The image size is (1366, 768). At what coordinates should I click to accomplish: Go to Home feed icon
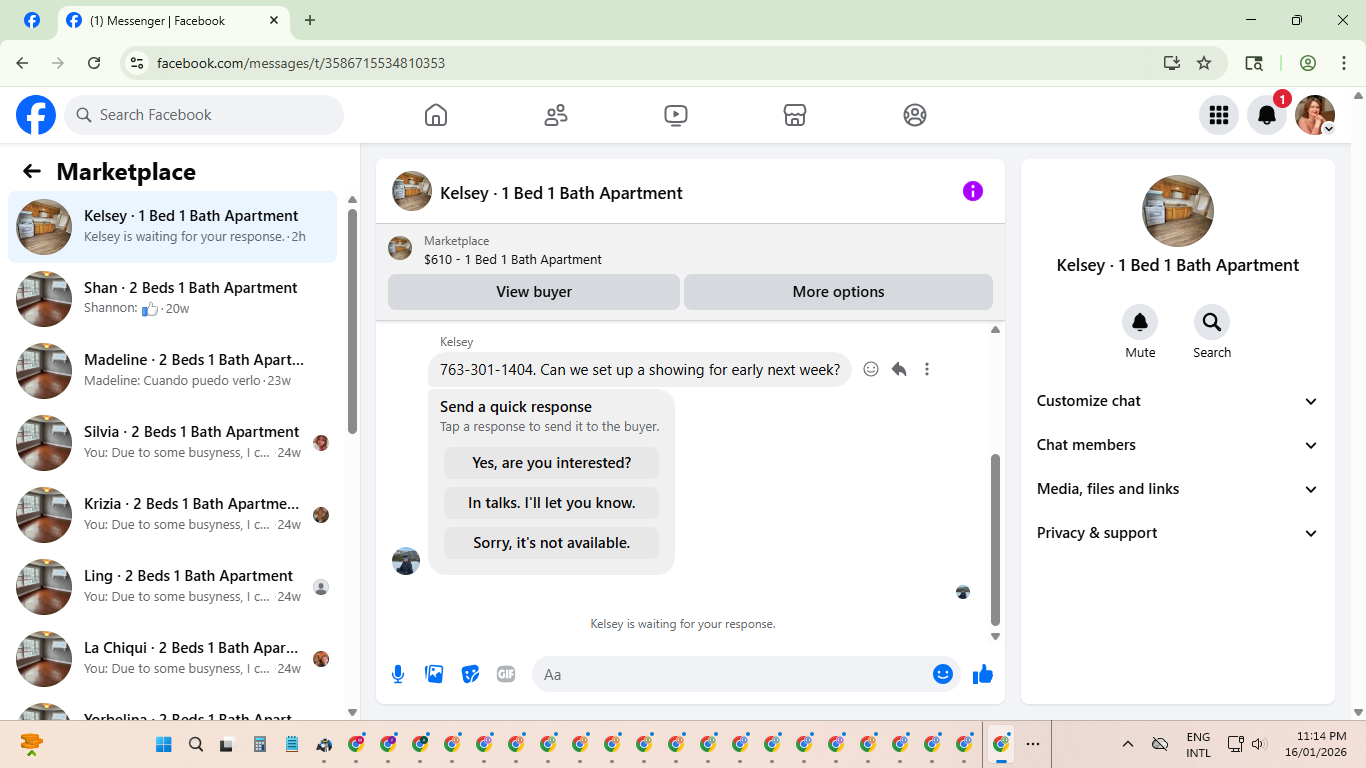pyautogui.click(x=436, y=115)
